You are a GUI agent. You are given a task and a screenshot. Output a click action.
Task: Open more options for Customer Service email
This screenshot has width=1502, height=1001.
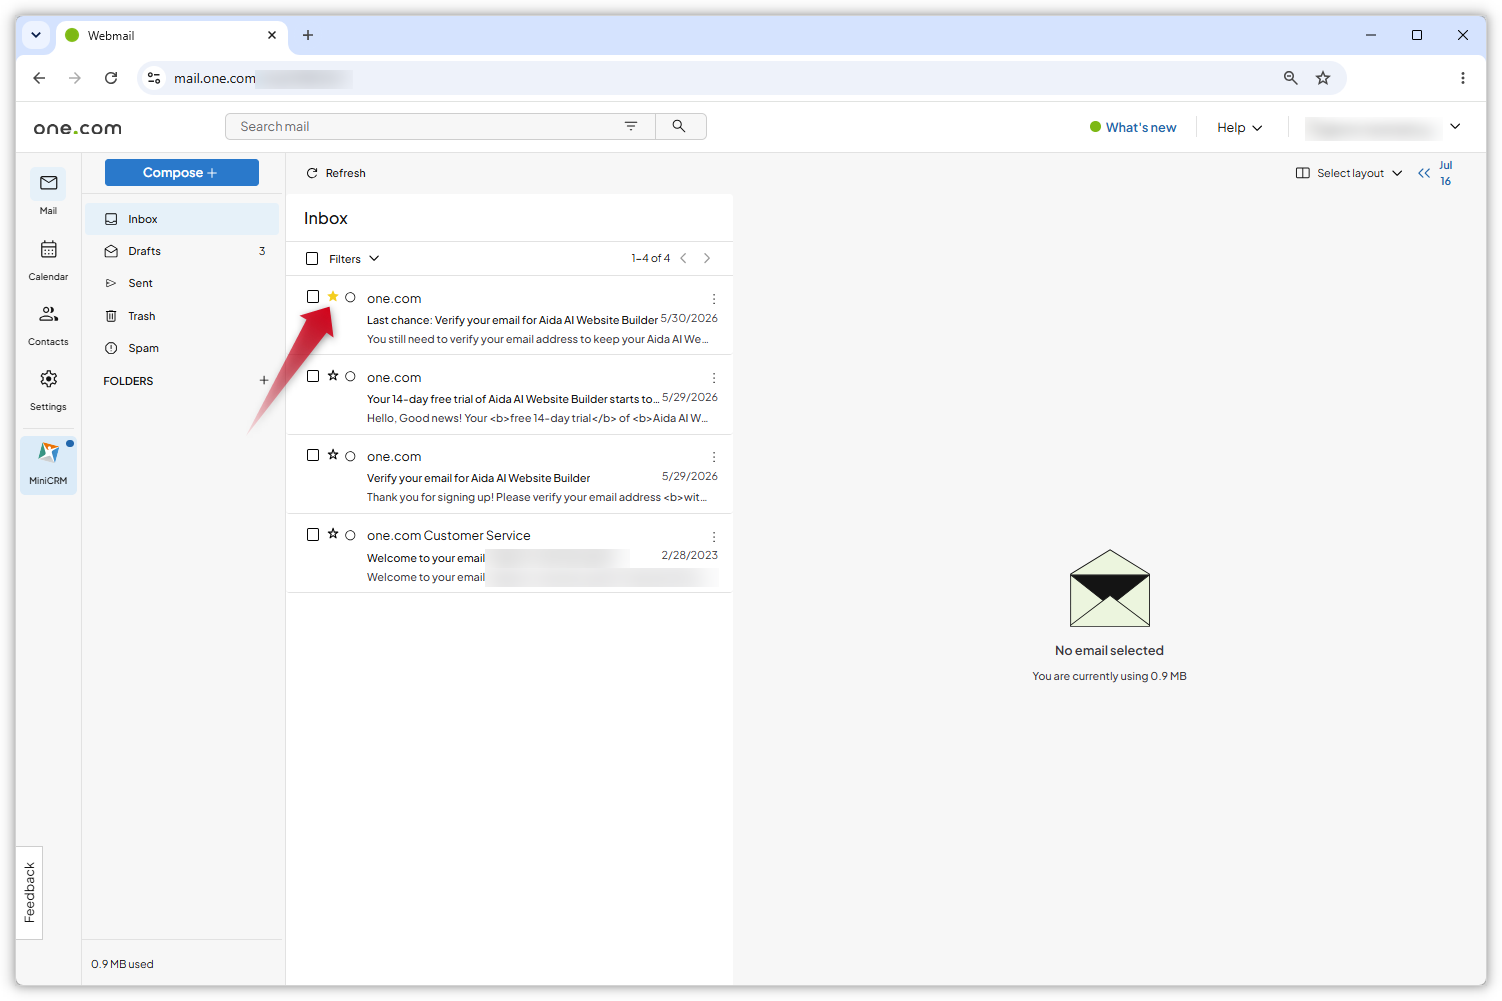click(x=714, y=537)
